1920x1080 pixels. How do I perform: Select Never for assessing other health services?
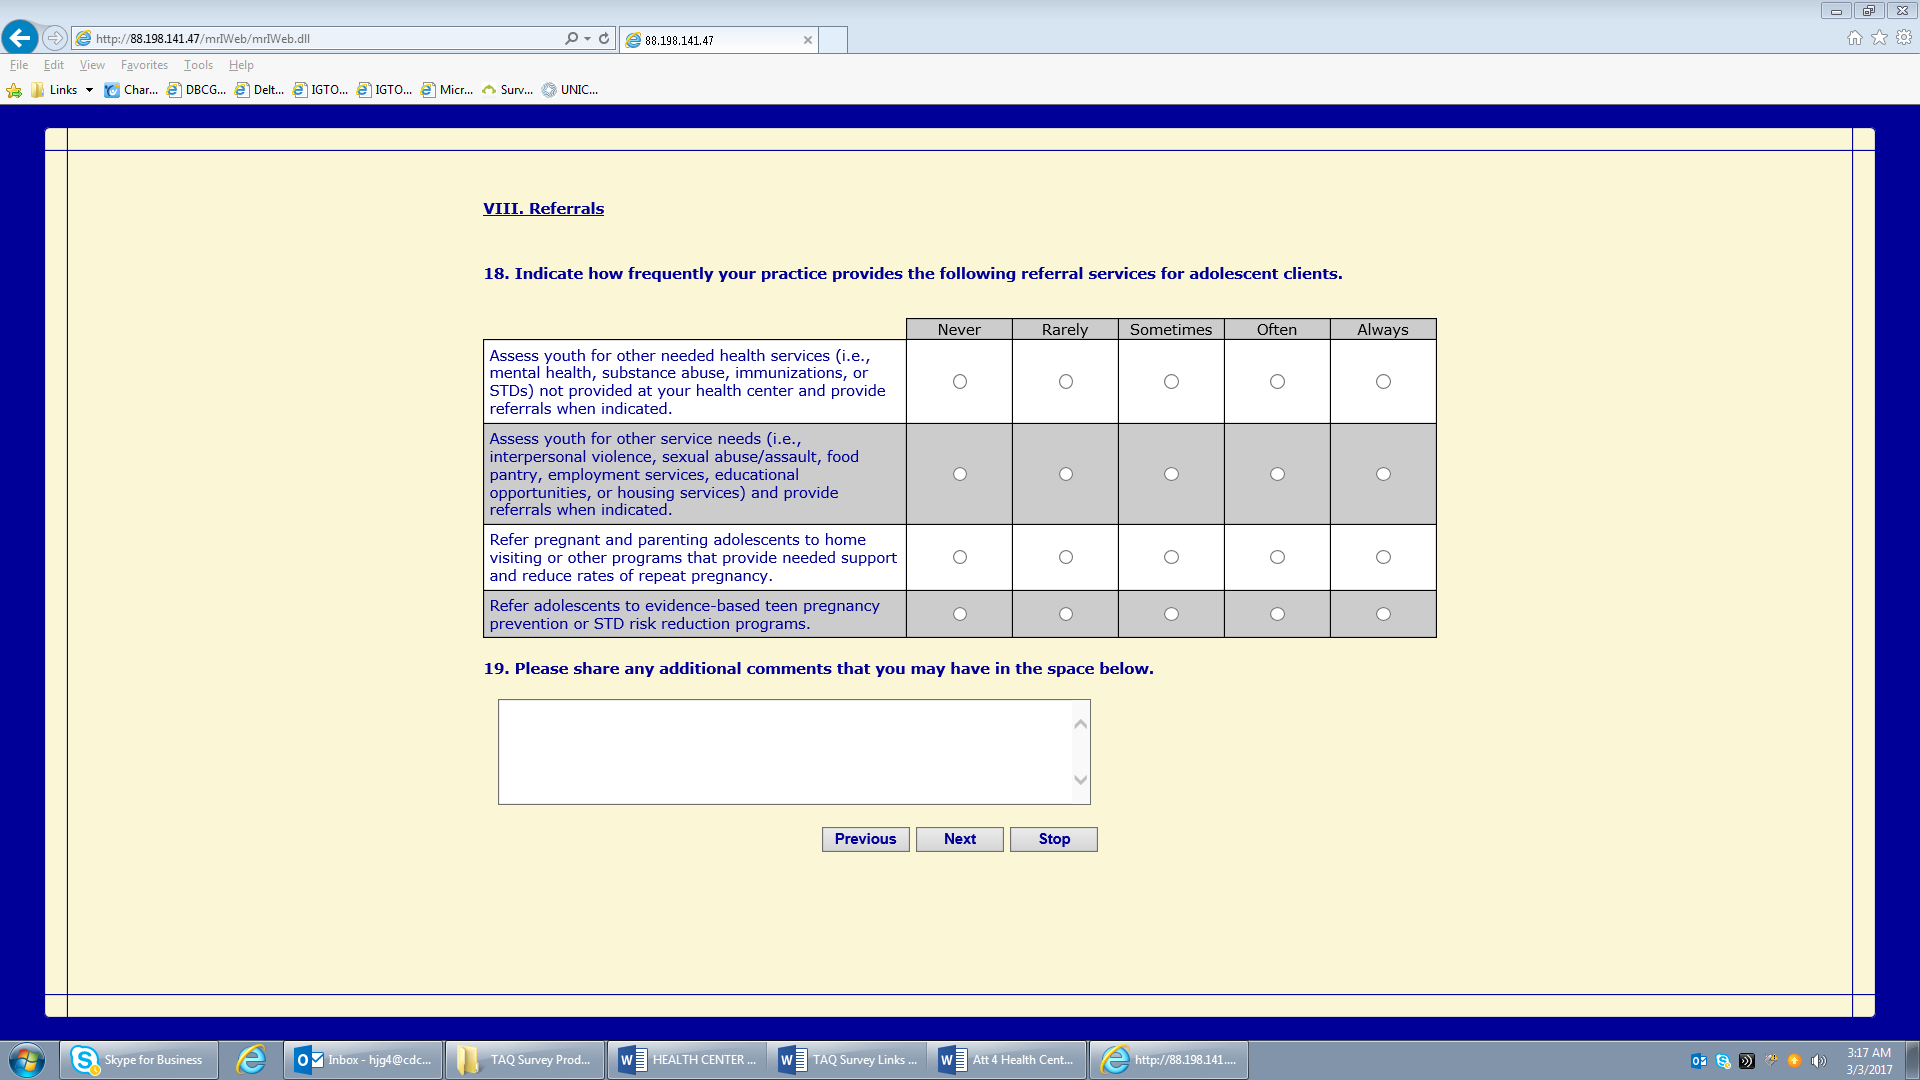pos(960,382)
